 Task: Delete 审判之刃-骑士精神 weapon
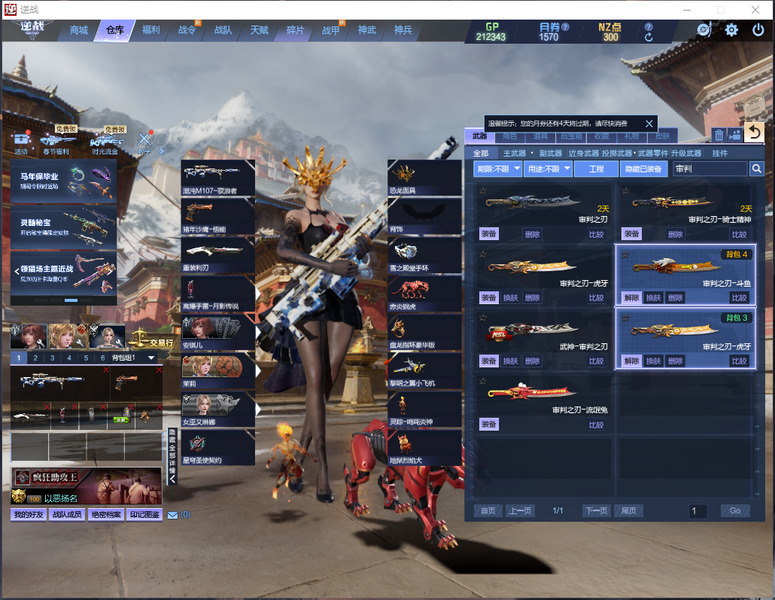point(675,234)
